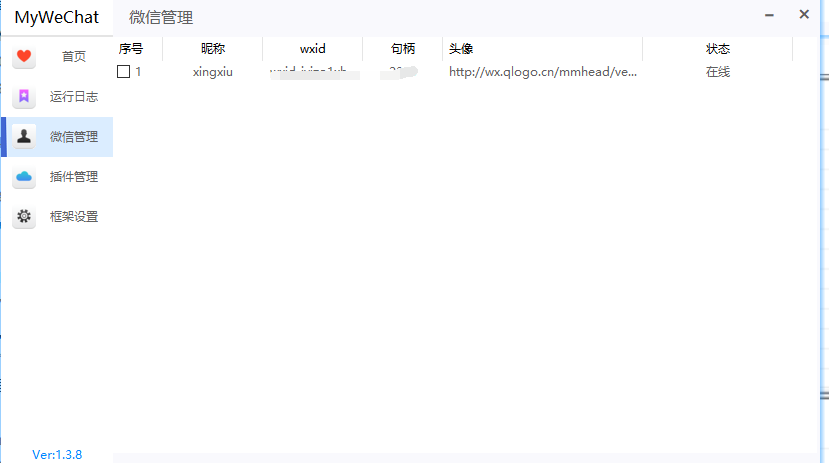Click the red heart home icon

click(x=24, y=56)
